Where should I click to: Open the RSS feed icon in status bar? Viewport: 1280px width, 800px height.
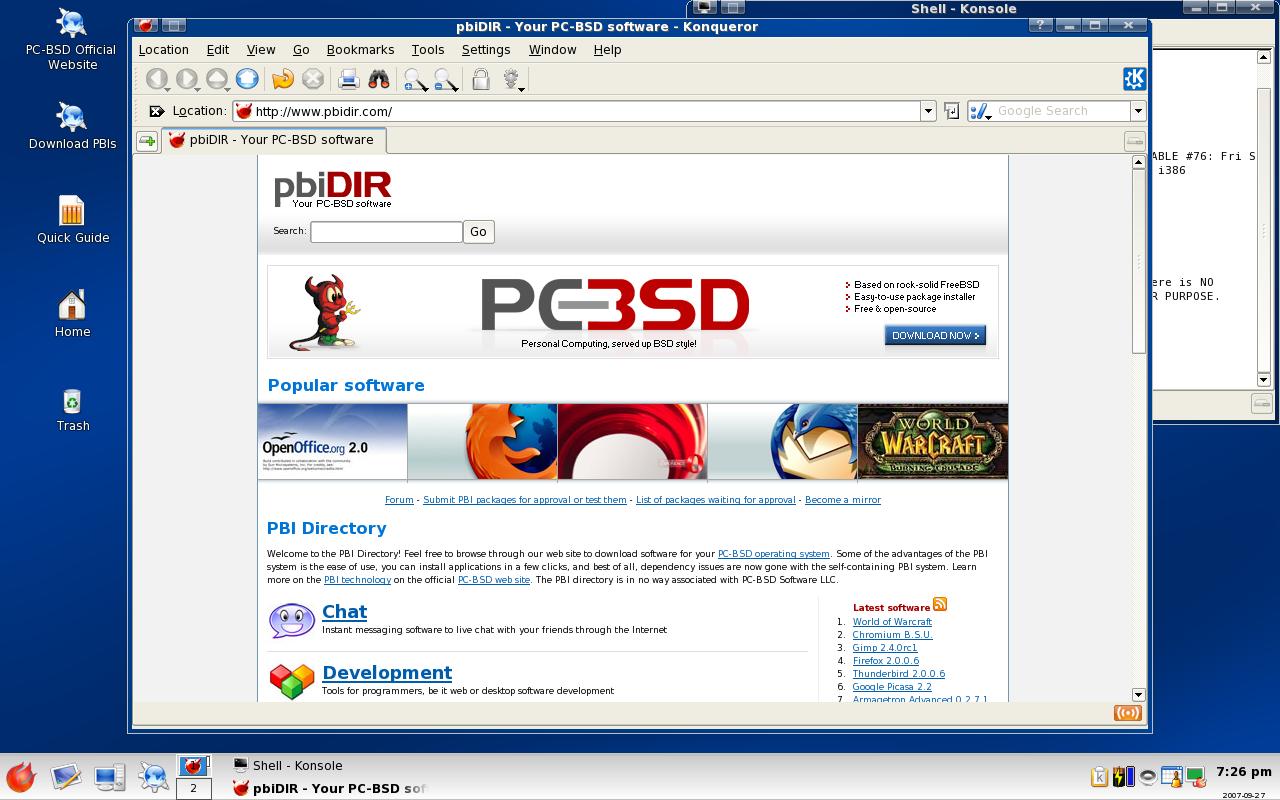tap(1127, 713)
